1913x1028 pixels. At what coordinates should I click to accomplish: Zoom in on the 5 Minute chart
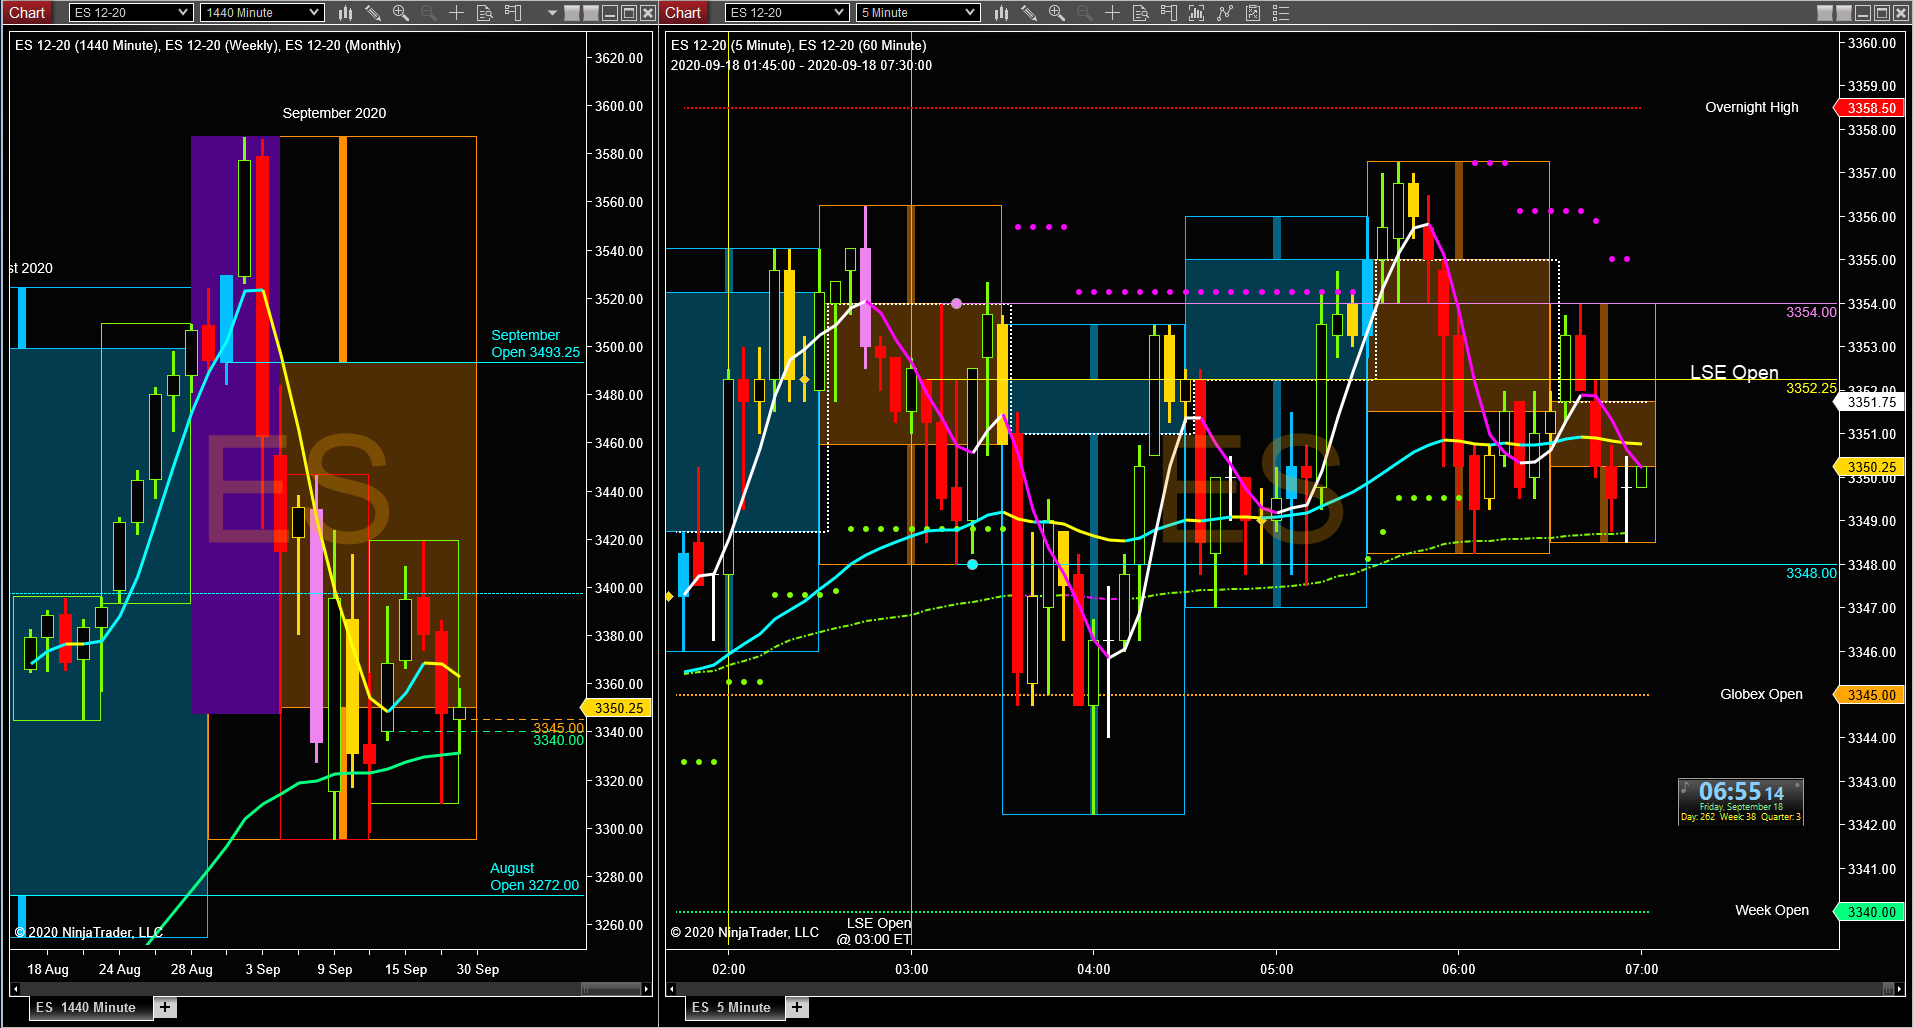pyautogui.click(x=1057, y=13)
